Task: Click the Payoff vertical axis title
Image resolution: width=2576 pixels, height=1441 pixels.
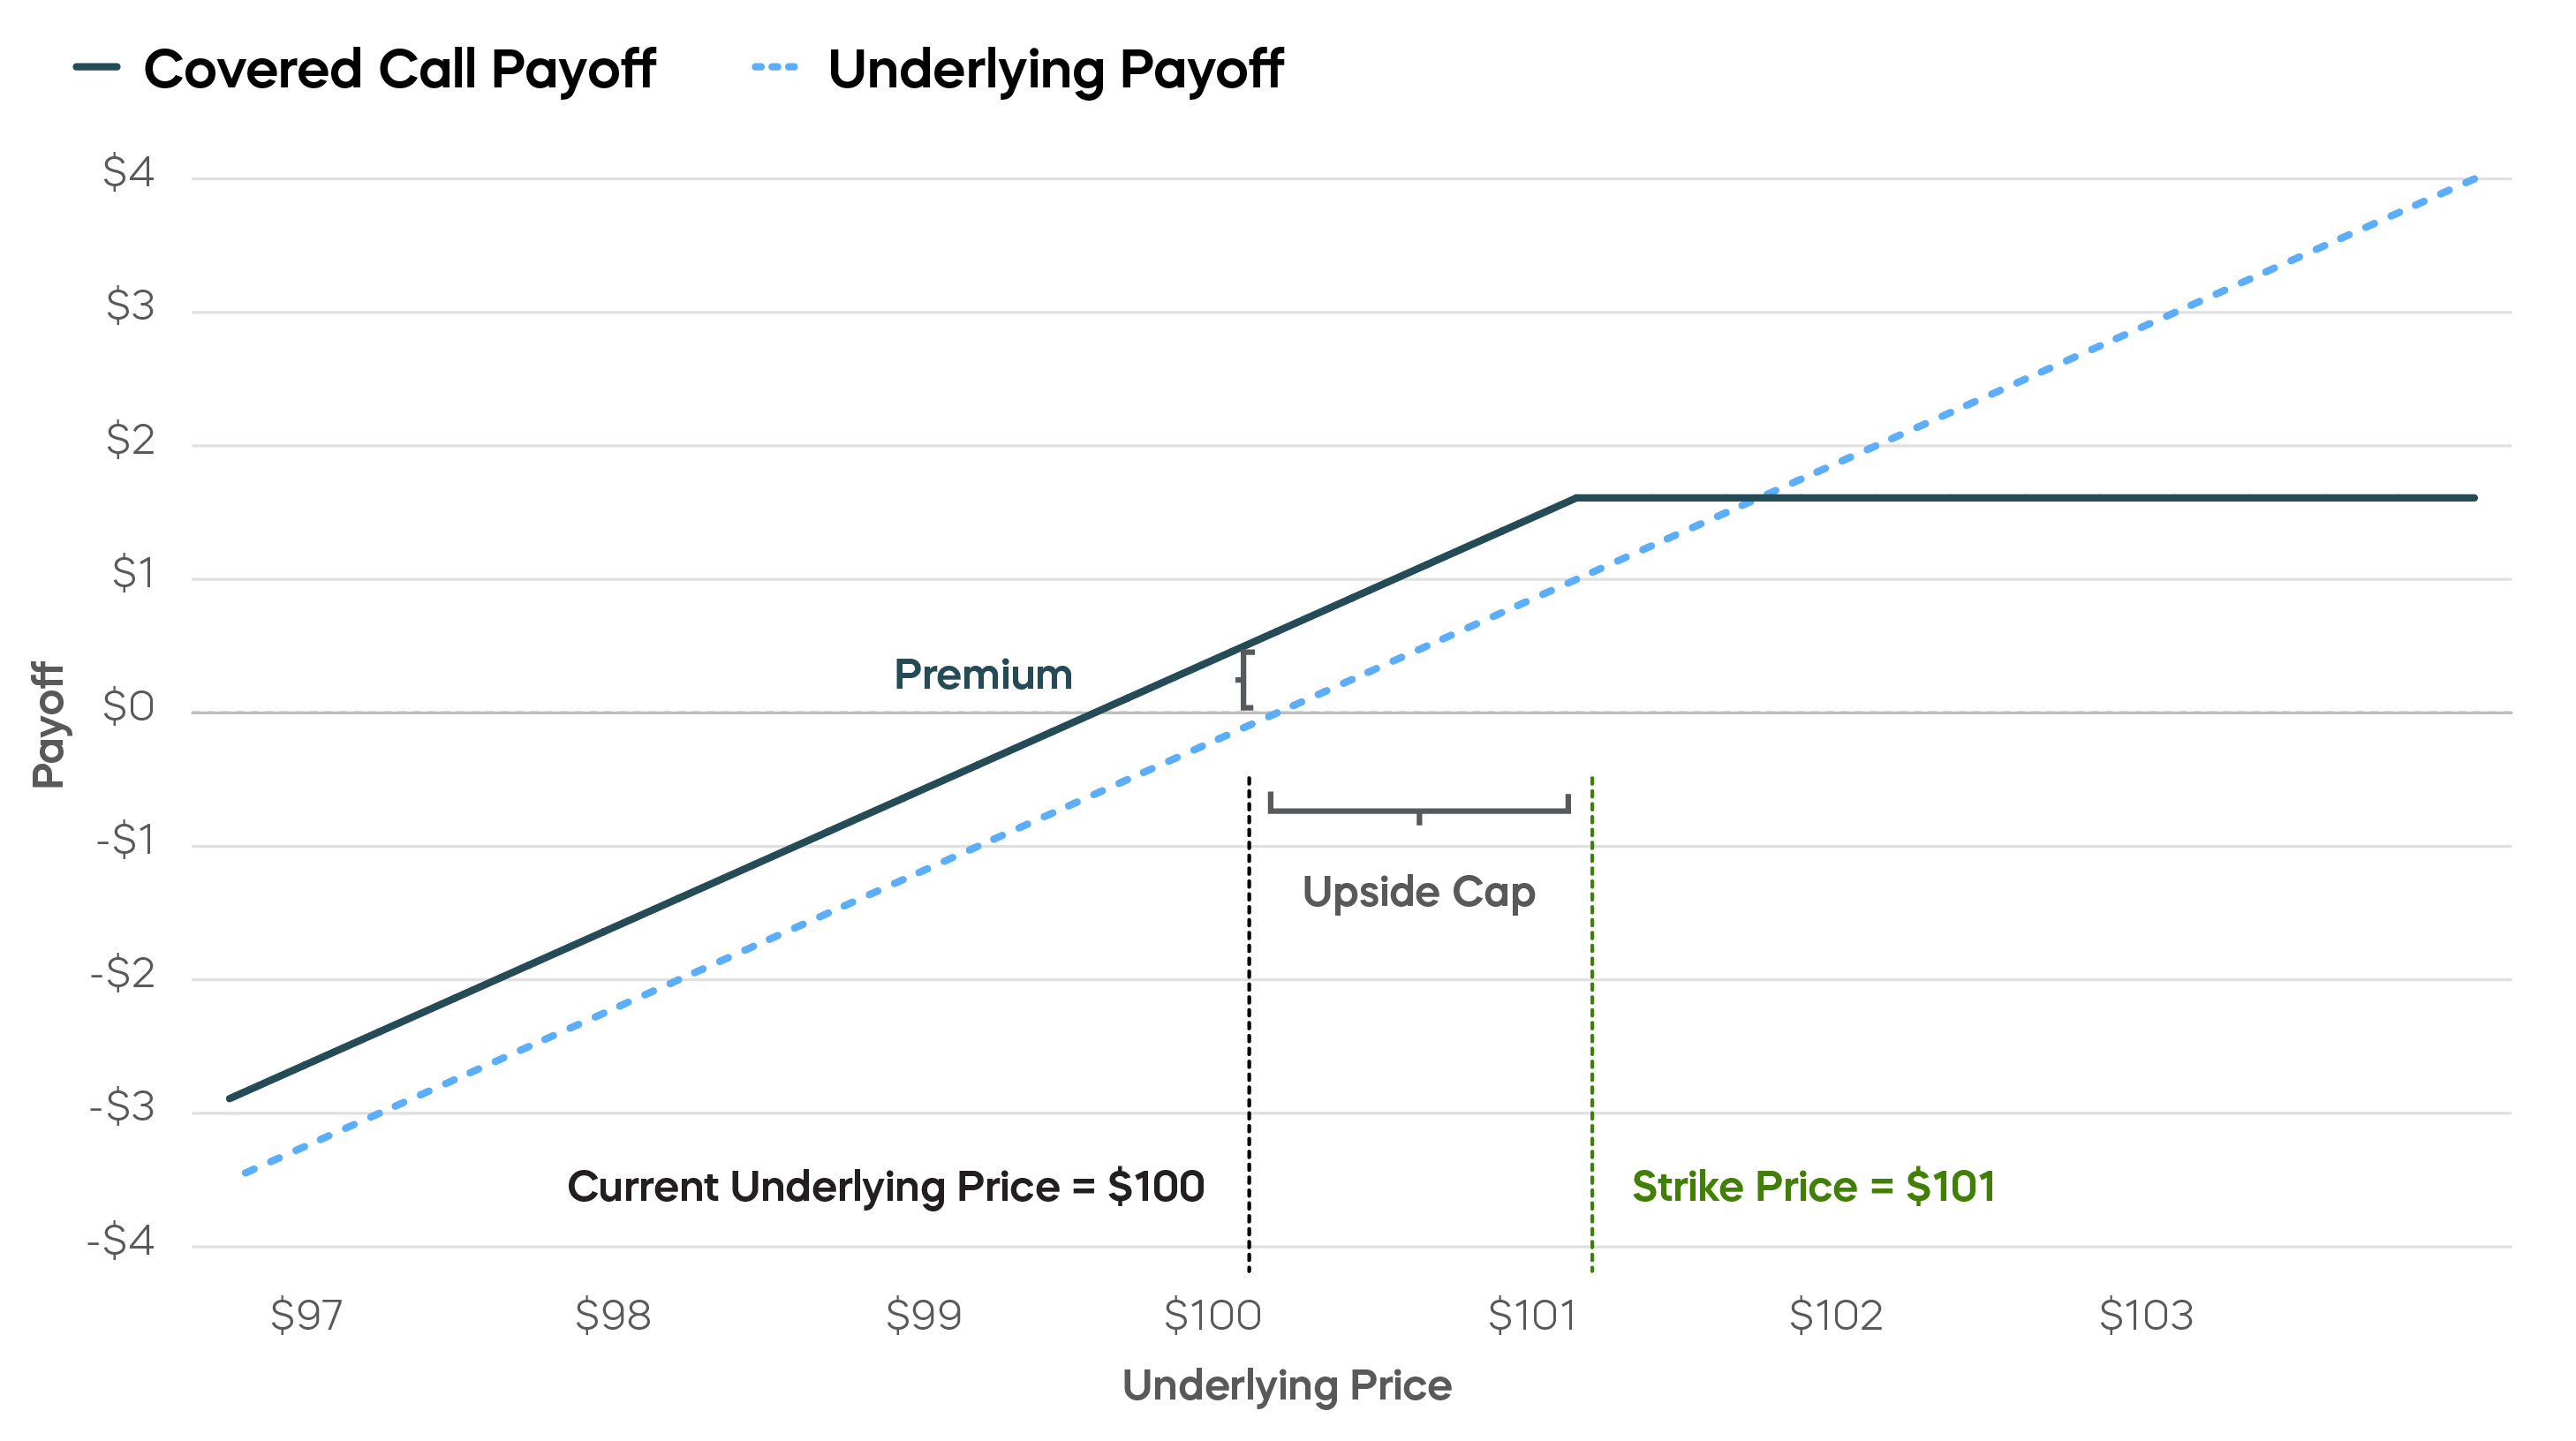Action: coord(47,725)
